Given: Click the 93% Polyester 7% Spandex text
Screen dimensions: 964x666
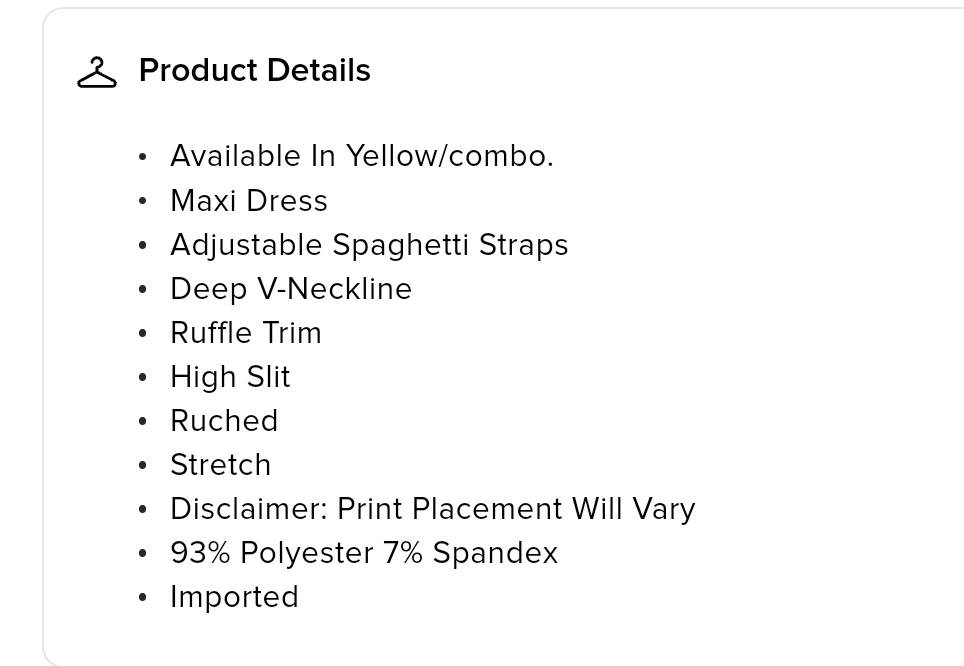Looking at the screenshot, I should coord(364,552).
